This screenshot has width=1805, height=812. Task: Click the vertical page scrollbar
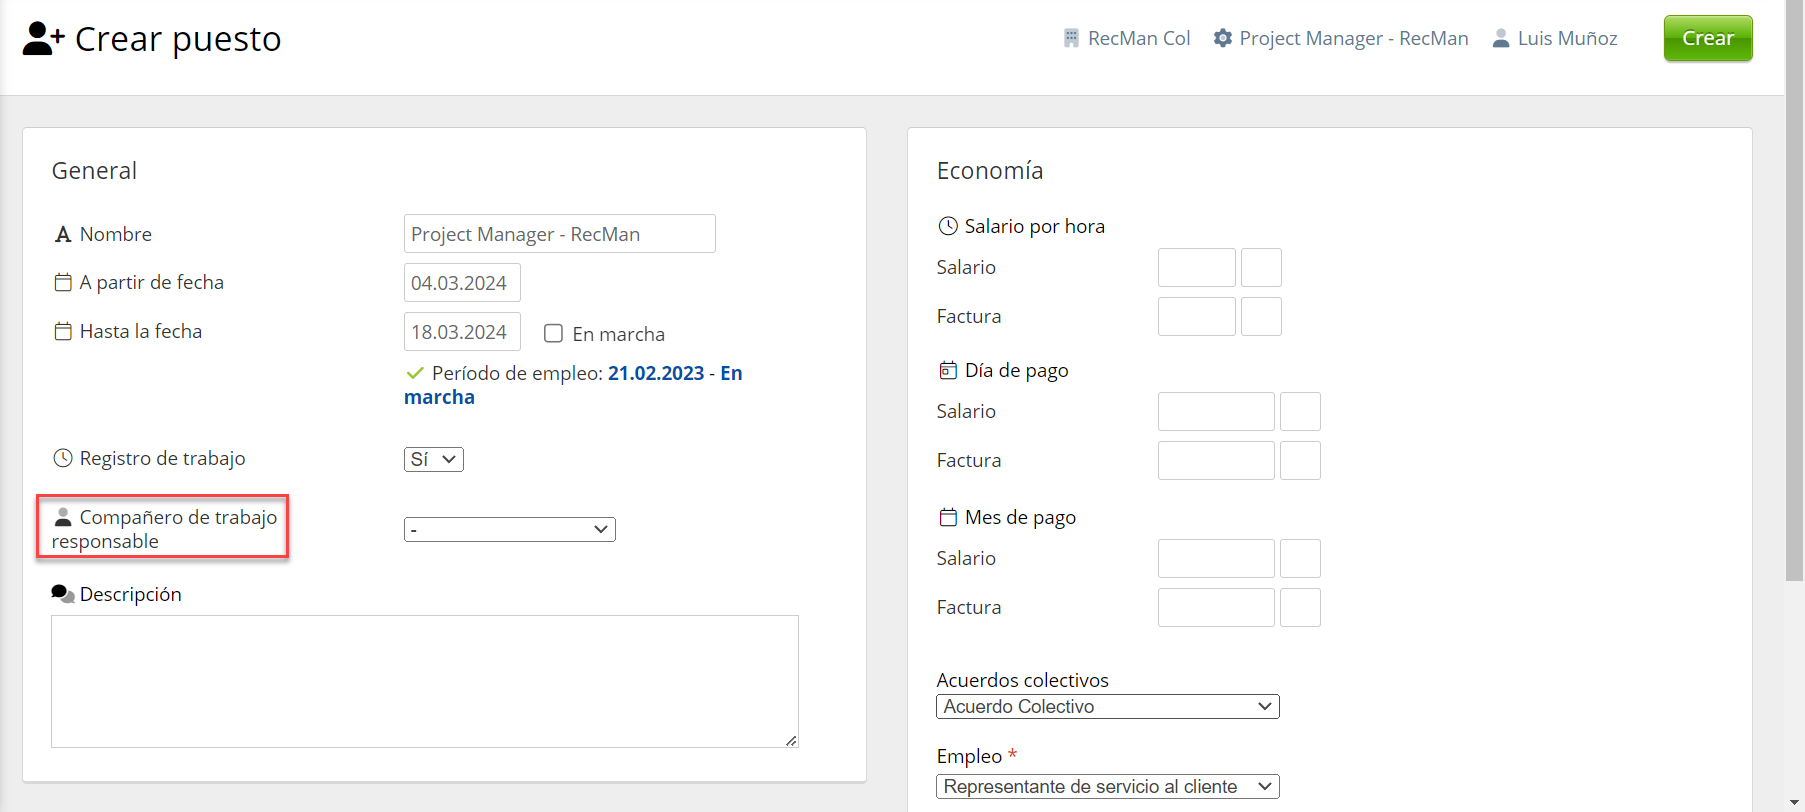pyautogui.click(x=1794, y=300)
